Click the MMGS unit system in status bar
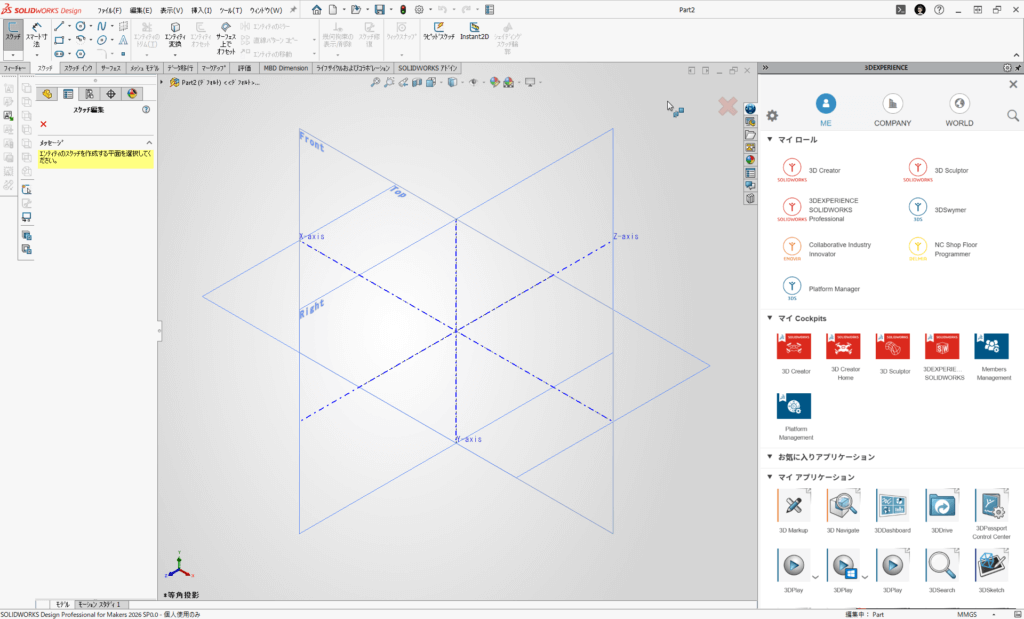 point(966,613)
